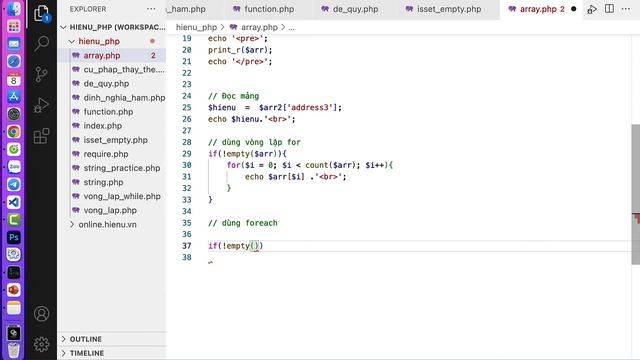
Task: Click the Run code icon in editor toolbar
Action: 591,9
